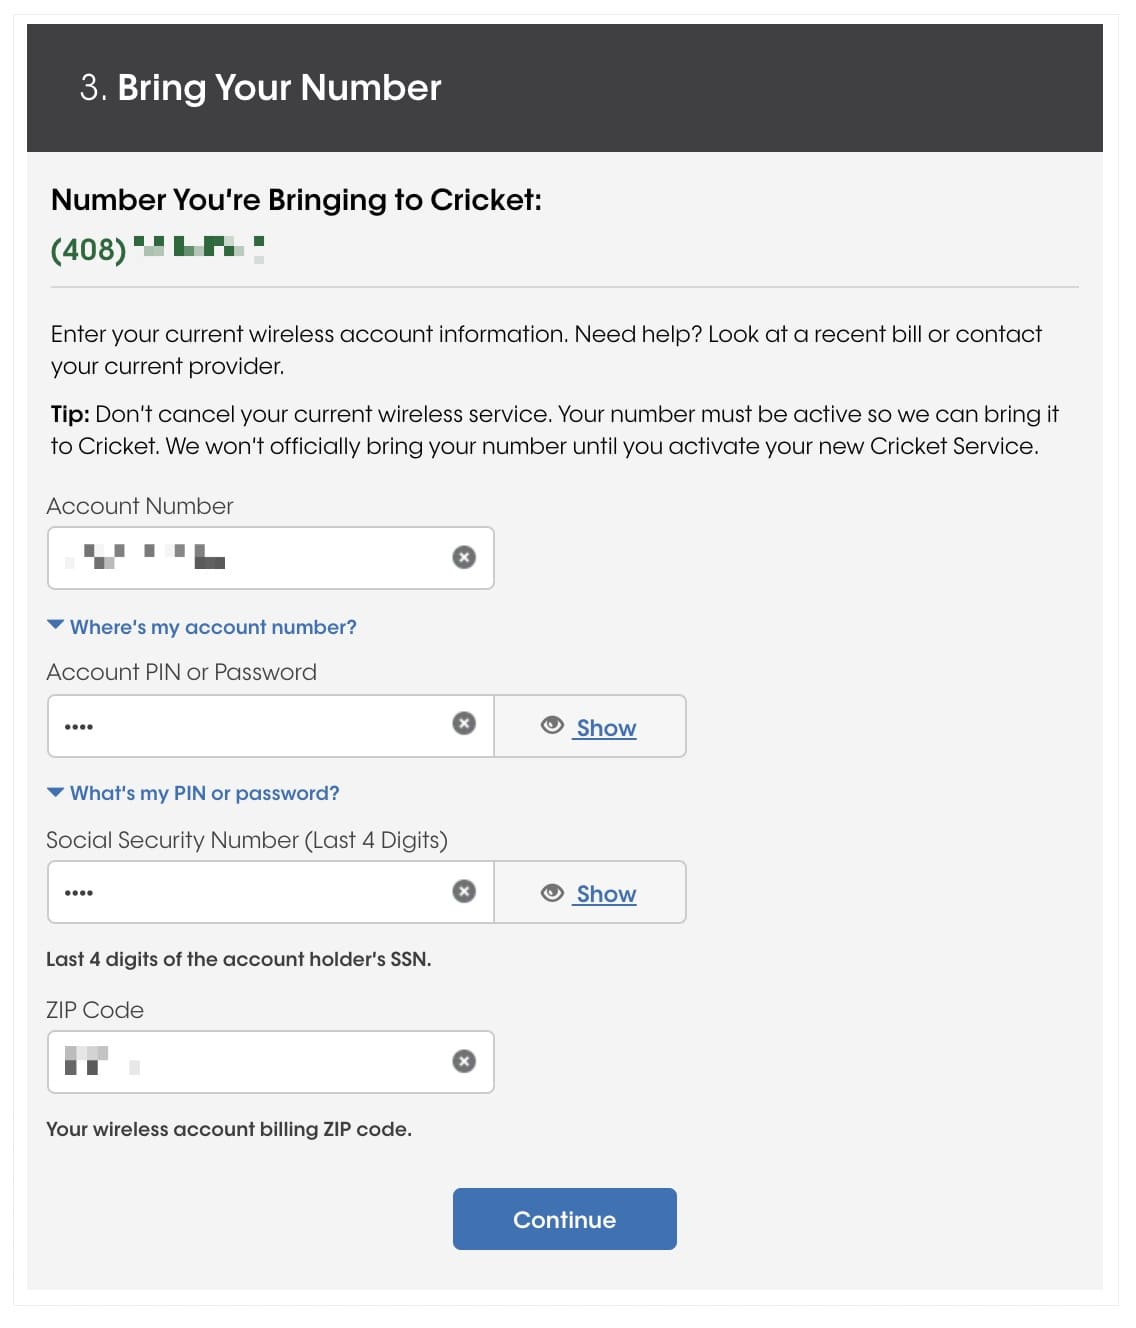Click the Show link for Social Security Number

(x=606, y=894)
